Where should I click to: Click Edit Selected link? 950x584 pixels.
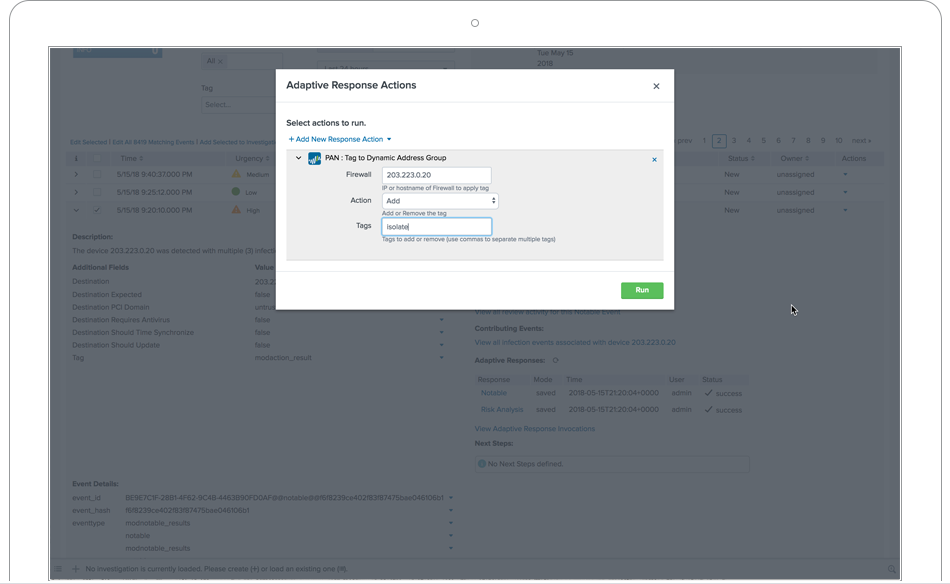click(x=88, y=142)
